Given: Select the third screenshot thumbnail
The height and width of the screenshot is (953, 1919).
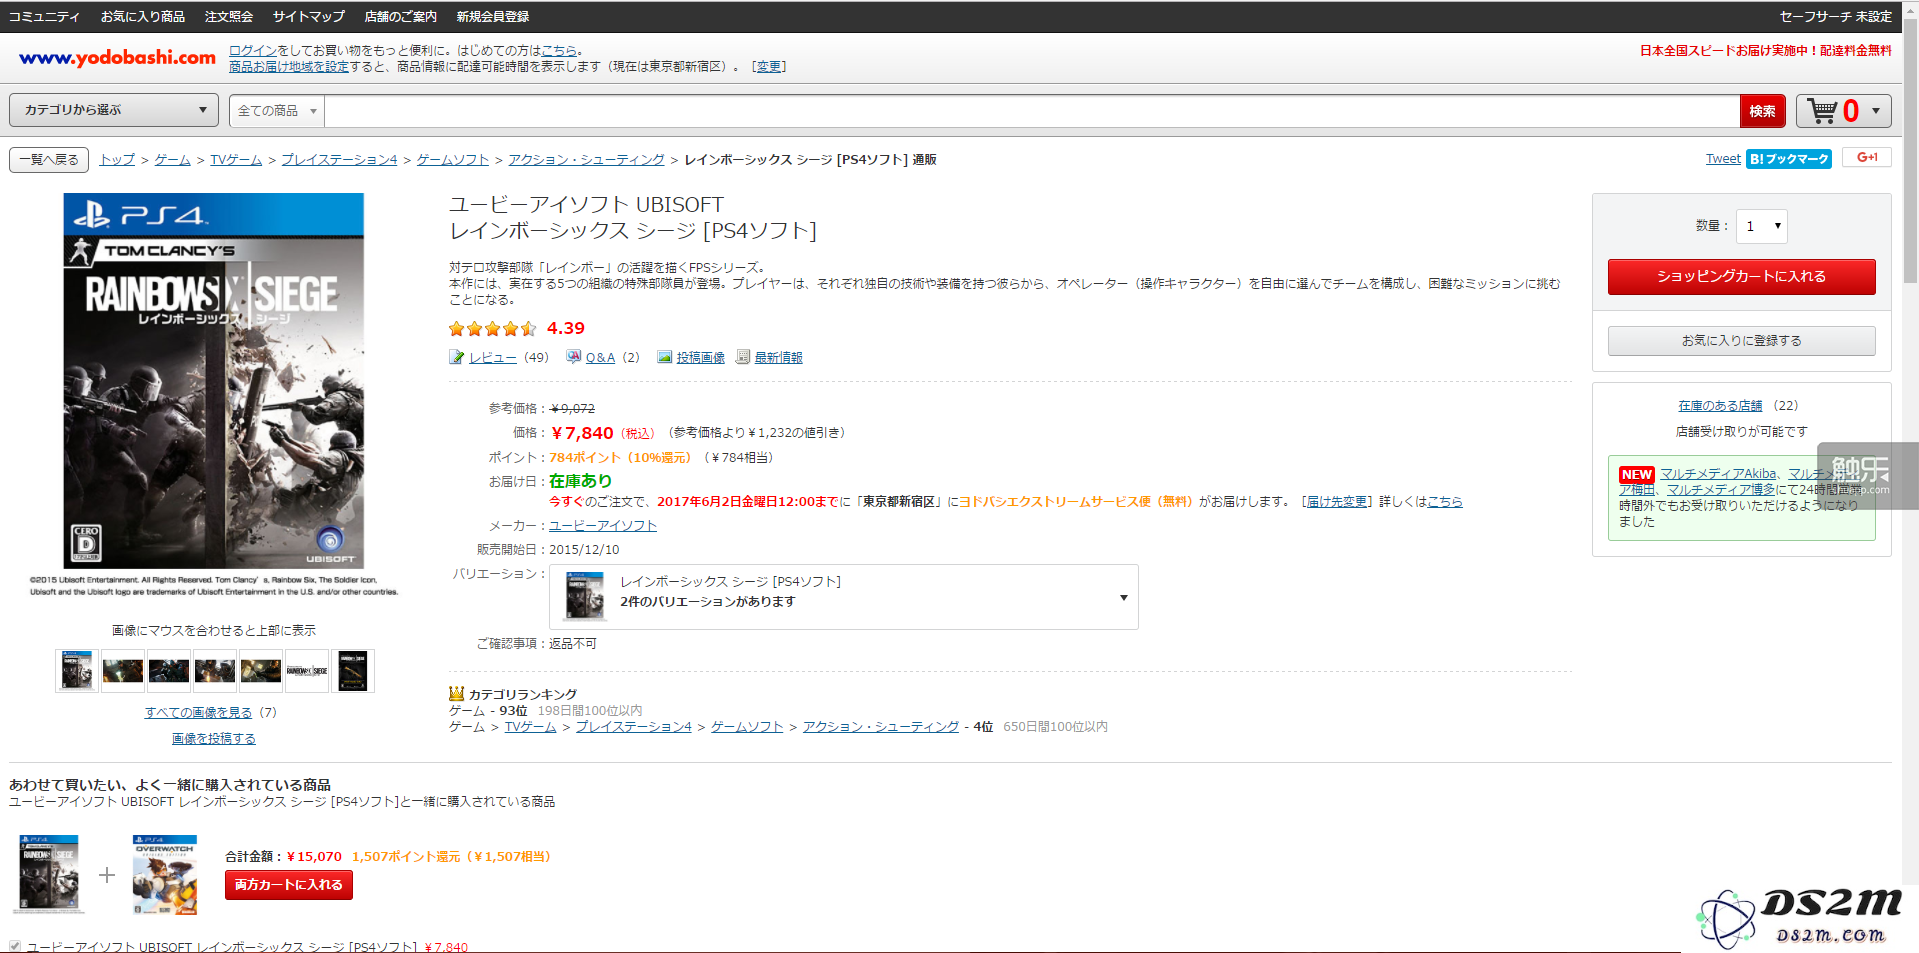Looking at the screenshot, I should (169, 671).
